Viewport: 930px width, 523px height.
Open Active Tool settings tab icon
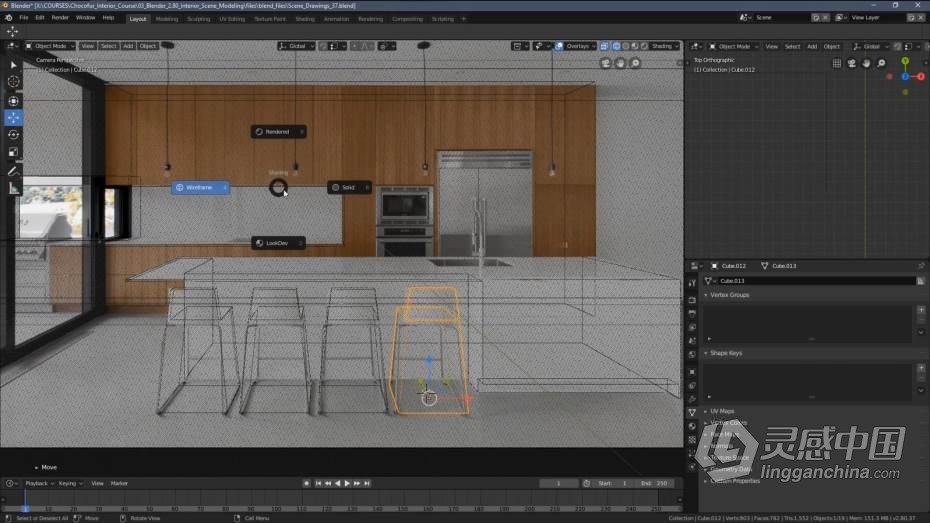692,283
